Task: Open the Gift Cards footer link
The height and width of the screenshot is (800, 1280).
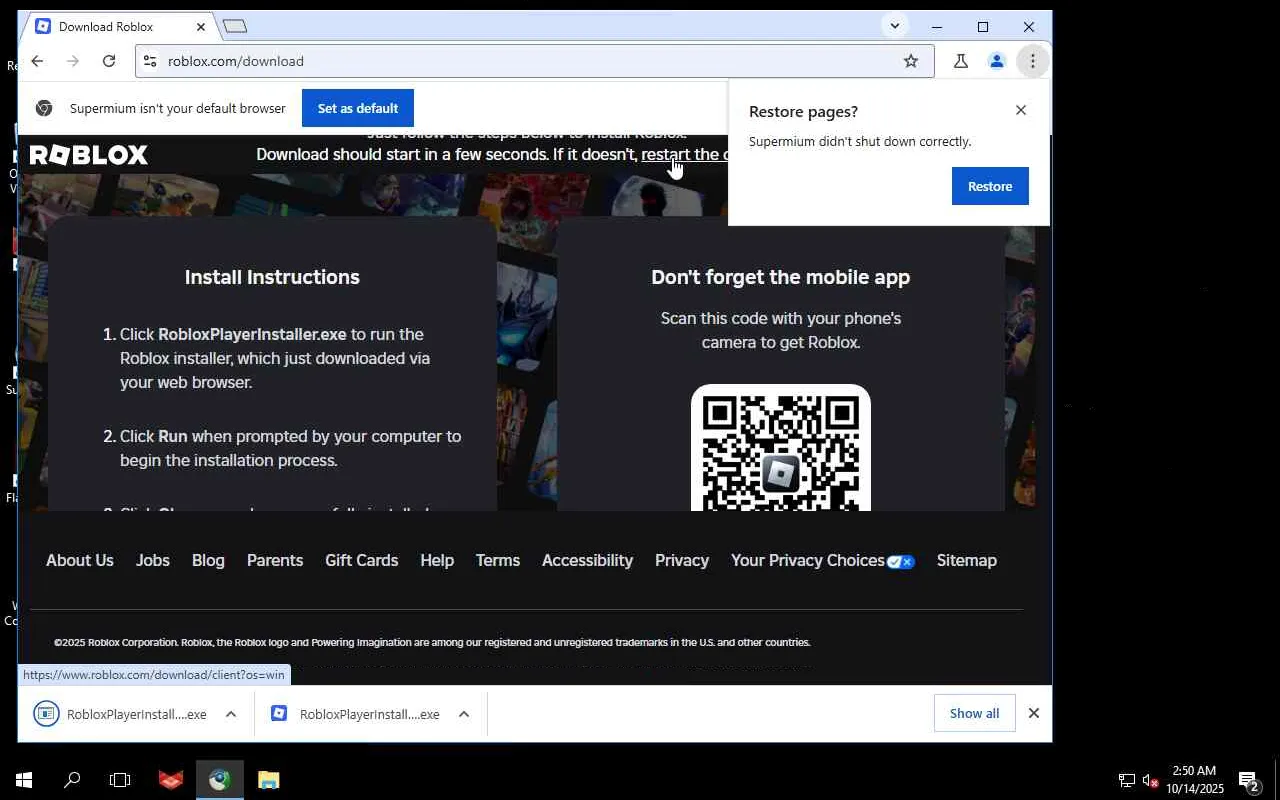Action: click(362, 560)
